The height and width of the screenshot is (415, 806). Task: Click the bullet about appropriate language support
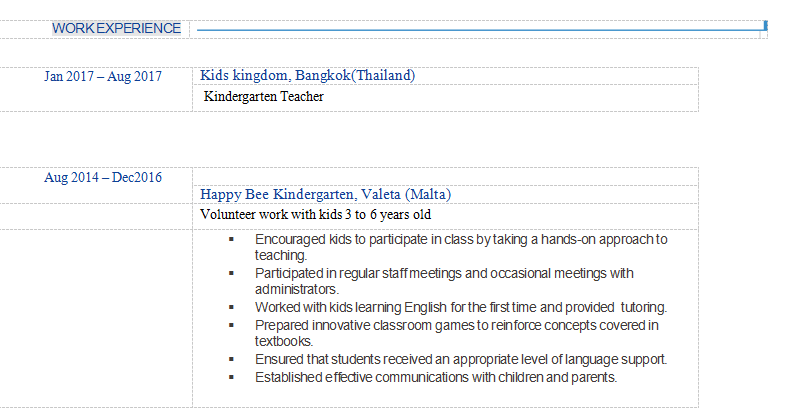[x=461, y=359]
